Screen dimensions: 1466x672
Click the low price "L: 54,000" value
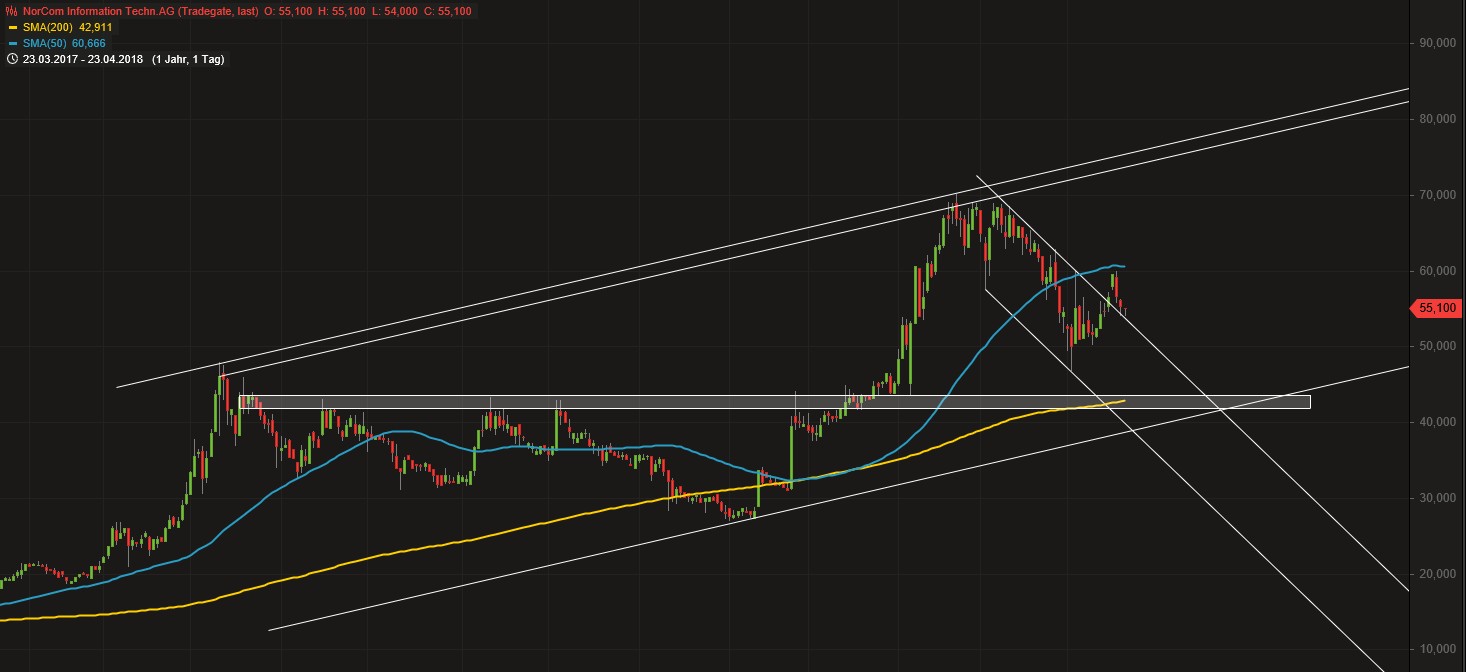pyautogui.click(x=395, y=11)
